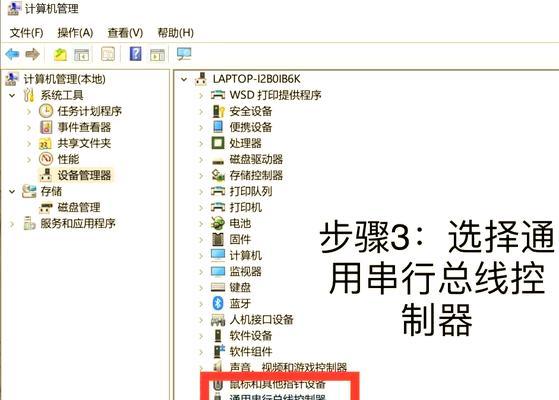
Task: Click the Task Scheduler clock icon
Action: coord(46,111)
